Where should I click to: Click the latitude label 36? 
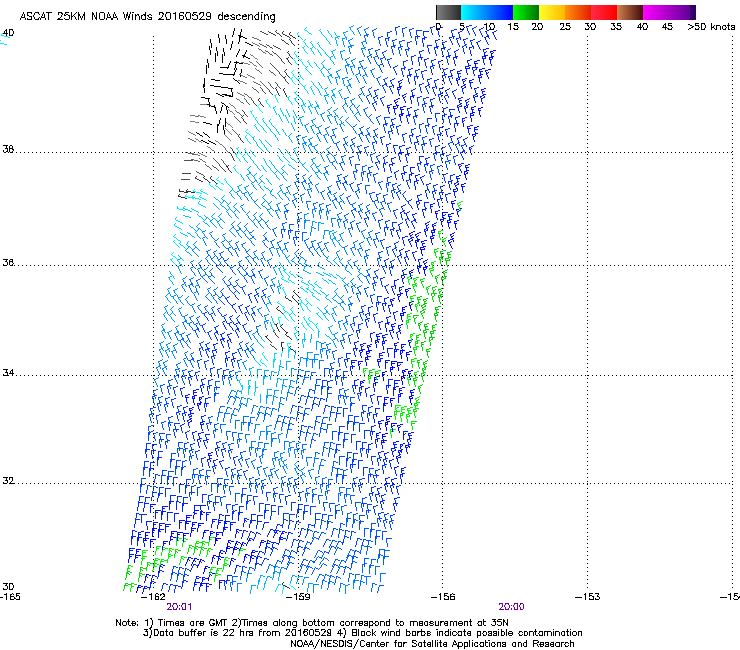8,262
